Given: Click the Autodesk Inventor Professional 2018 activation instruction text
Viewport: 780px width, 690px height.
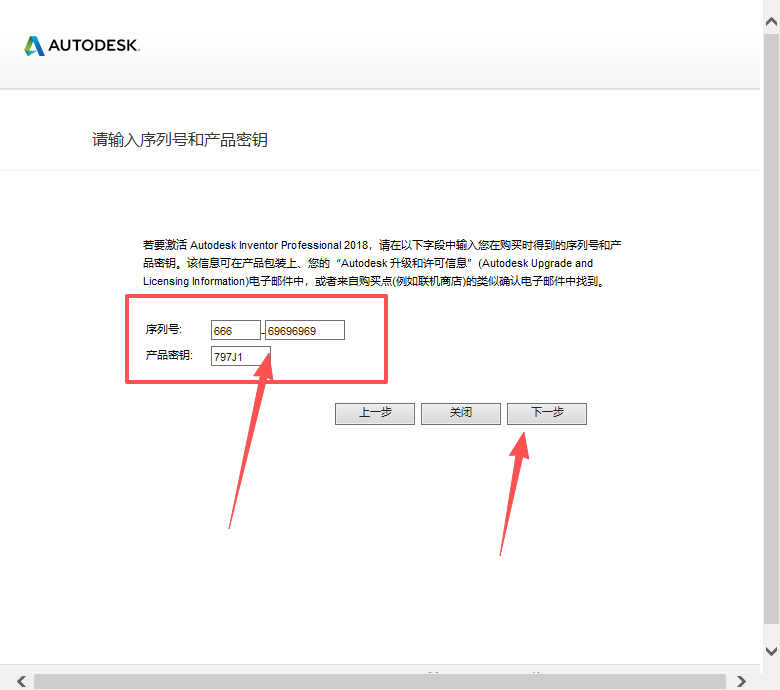Looking at the screenshot, I should point(382,263).
